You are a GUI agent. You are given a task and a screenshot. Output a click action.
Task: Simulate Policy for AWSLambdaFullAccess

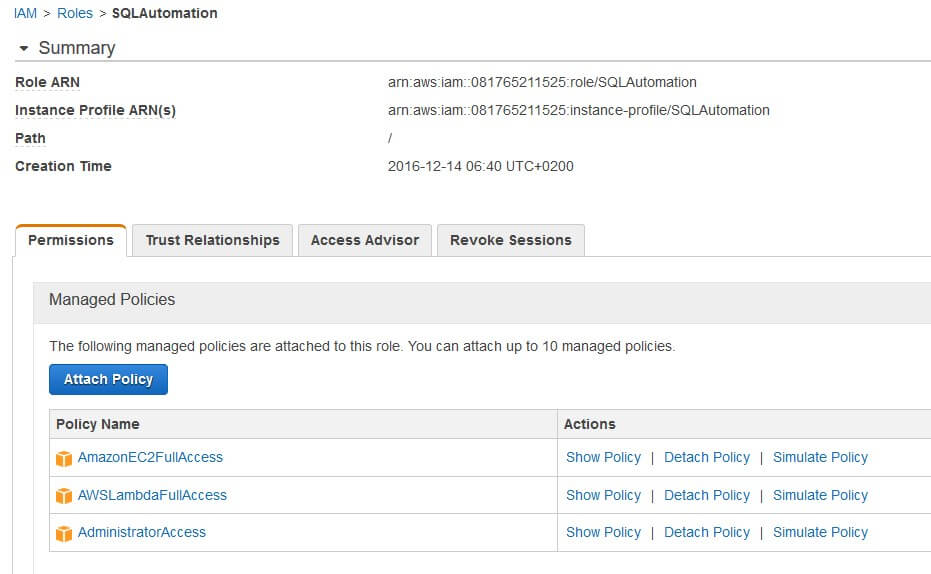[820, 495]
